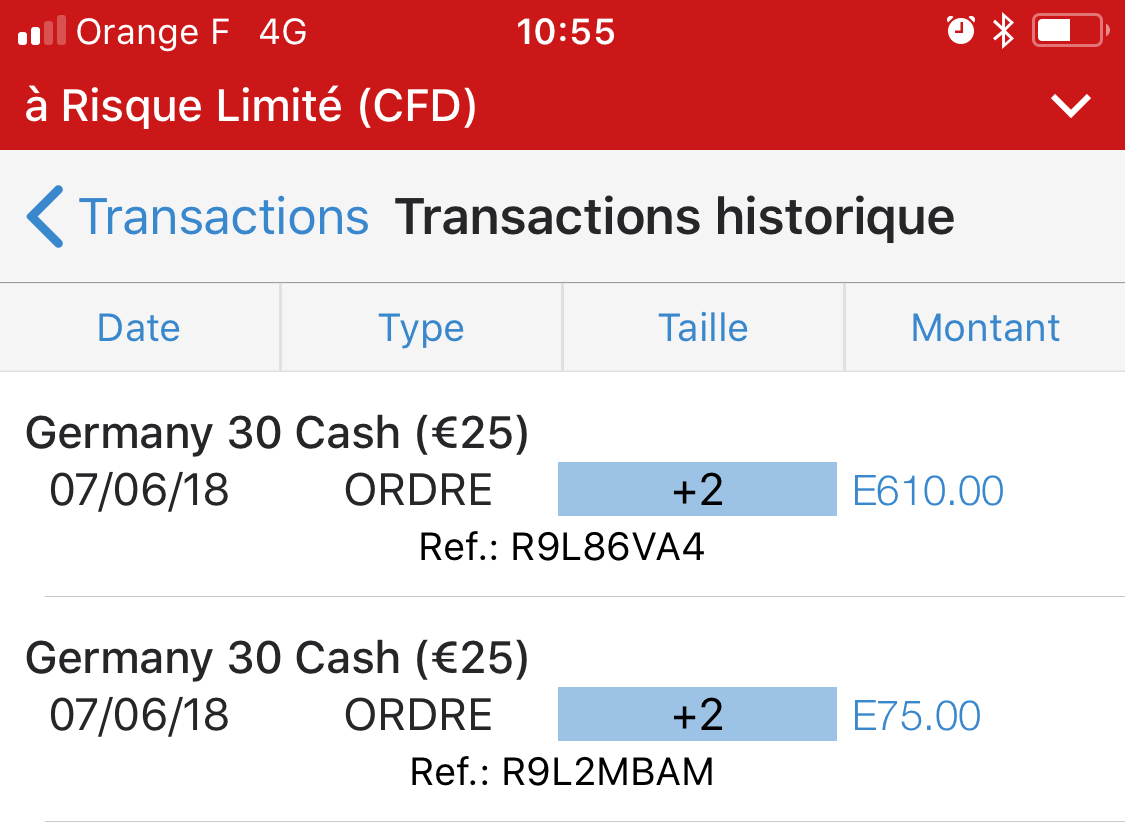Open transaction with Ref. R9L86VA4
The height and width of the screenshot is (823, 1125).
pos(562,548)
